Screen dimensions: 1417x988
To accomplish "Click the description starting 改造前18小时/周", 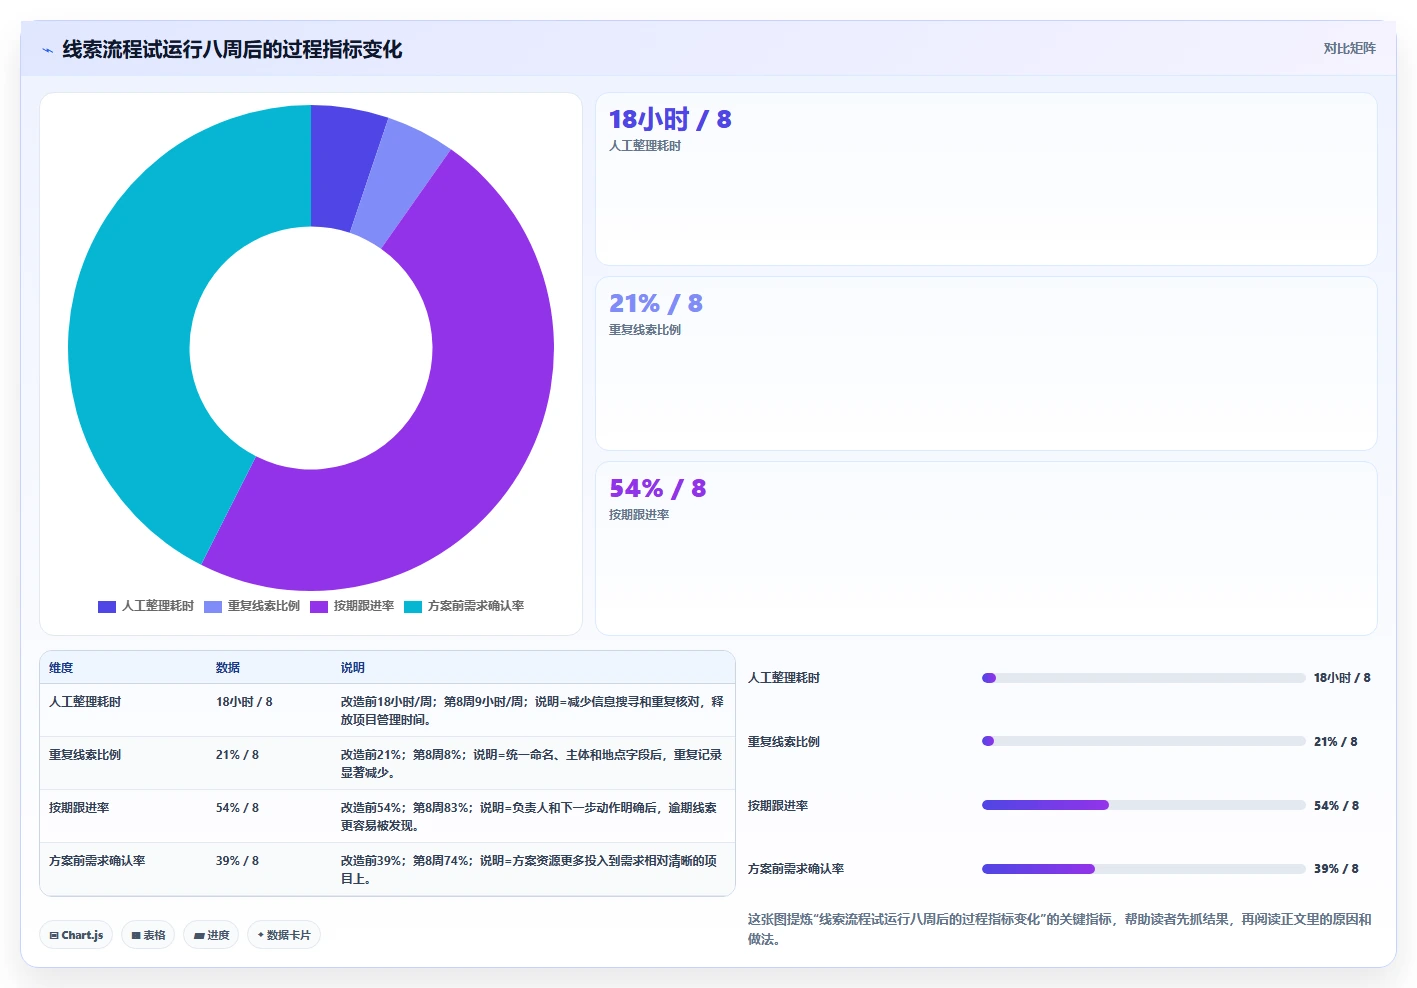I will [532, 711].
